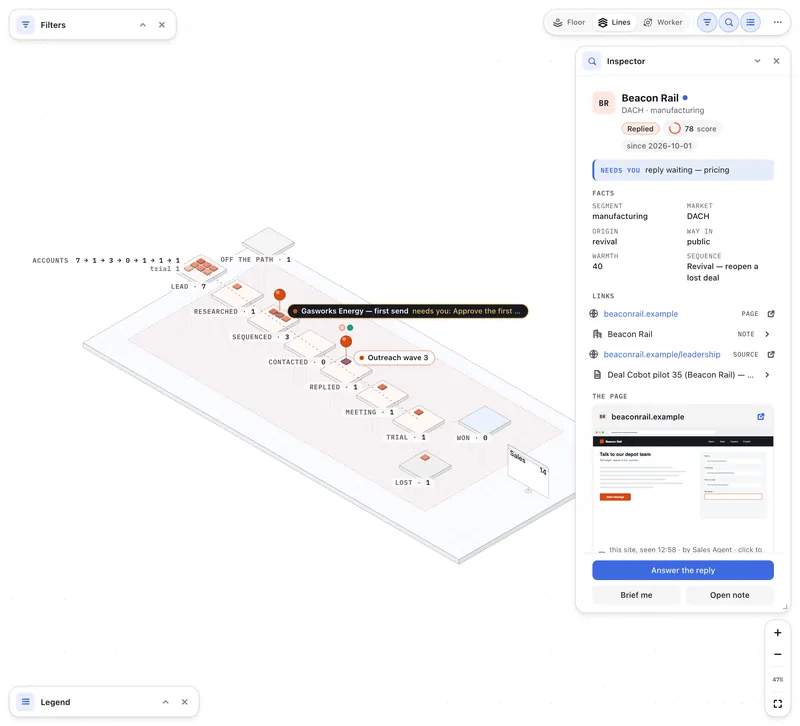This screenshot has width=800, height=726.
Task: Click the CONTACTED · 0 stage label
Action: pos(297,362)
